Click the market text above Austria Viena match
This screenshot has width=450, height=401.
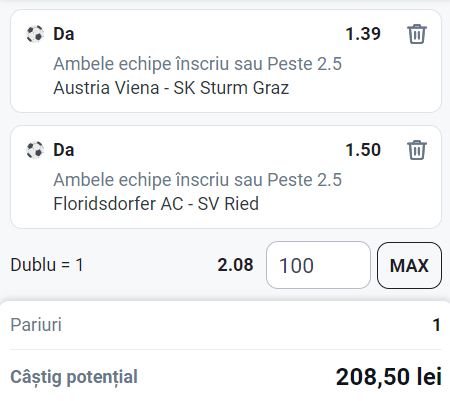click(198, 64)
